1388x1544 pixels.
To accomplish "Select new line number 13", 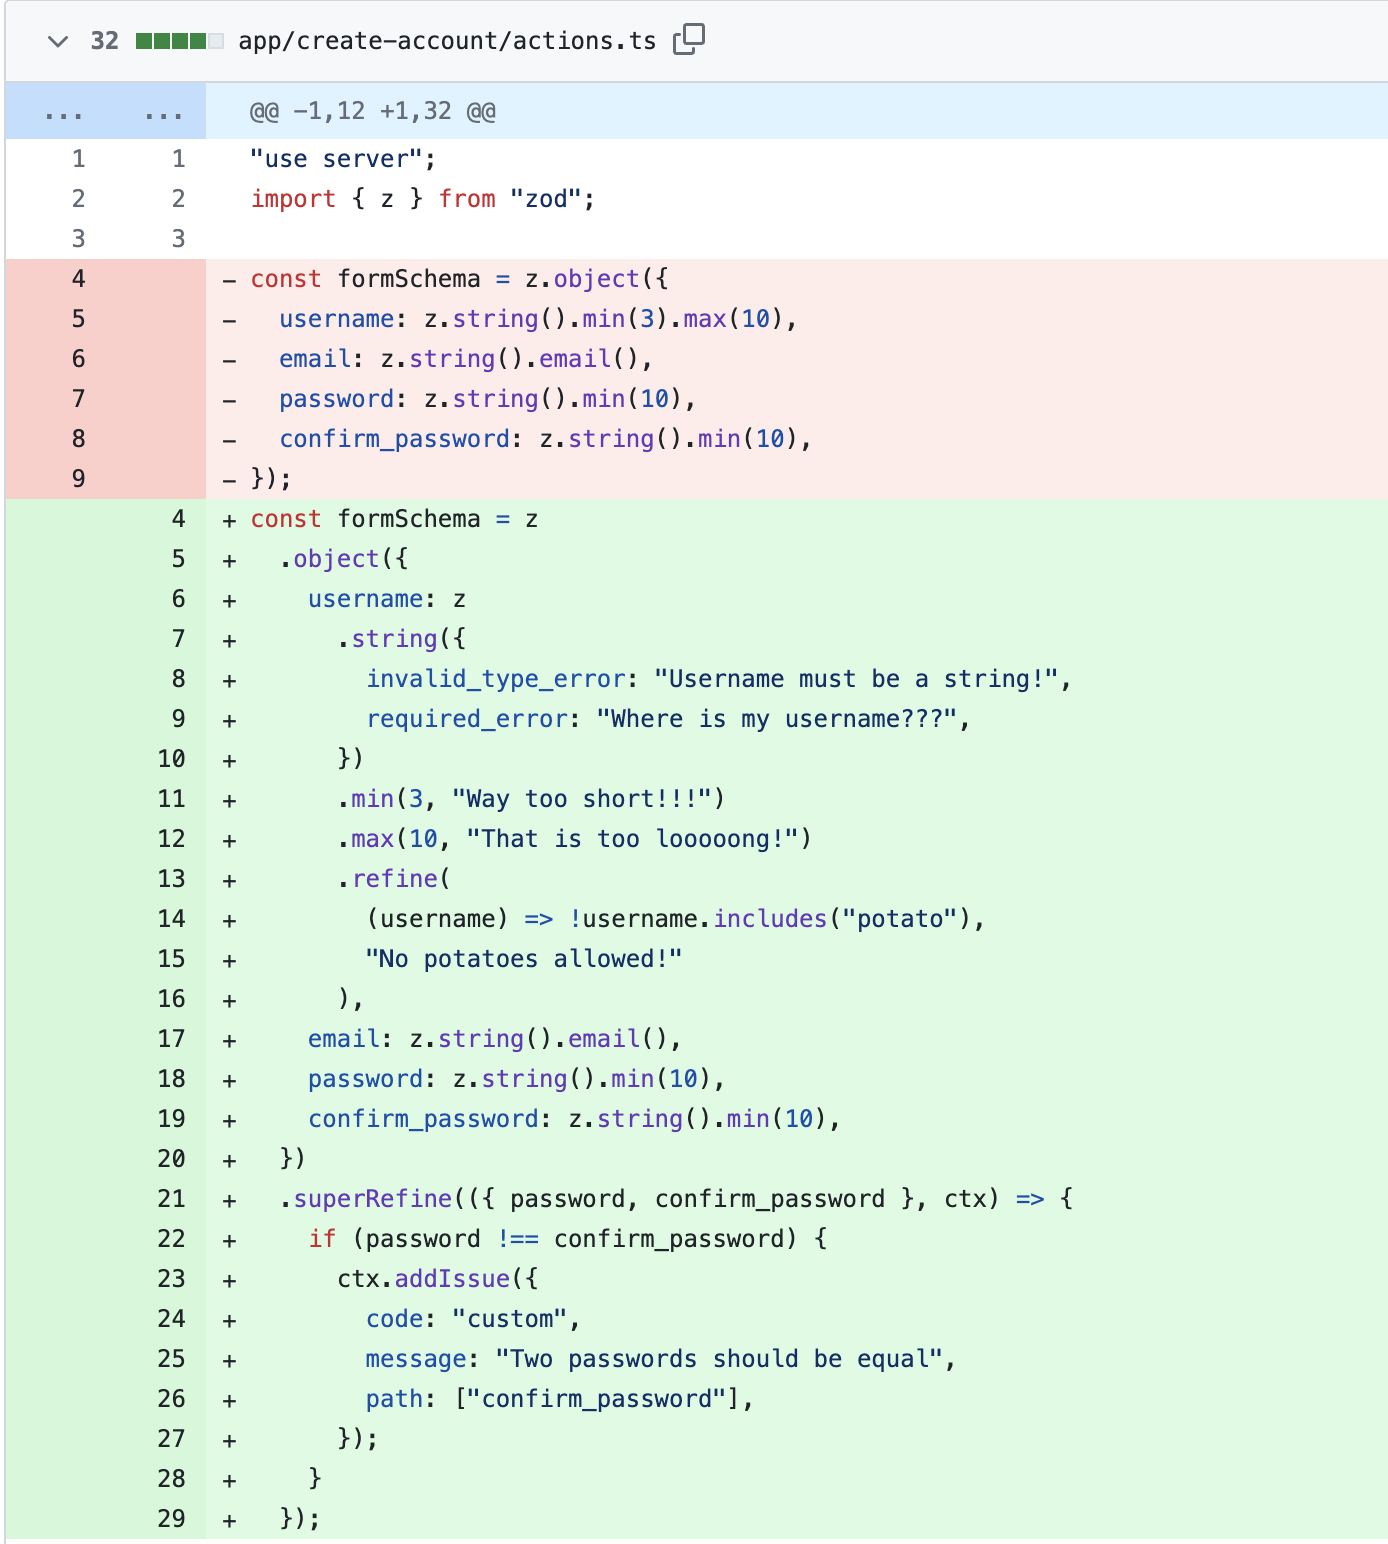I will [x=171, y=879].
